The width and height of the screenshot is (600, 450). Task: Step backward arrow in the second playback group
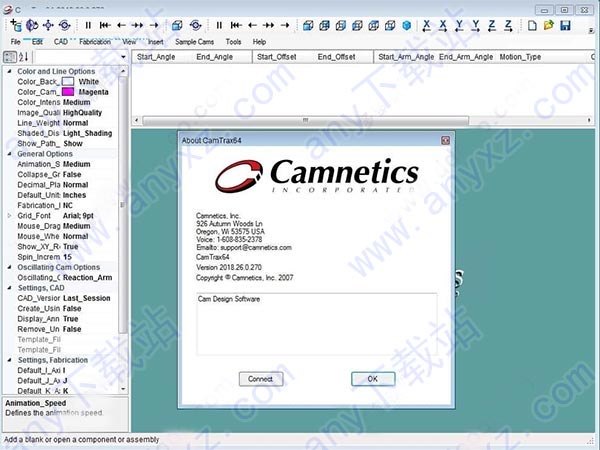[x=252, y=25]
